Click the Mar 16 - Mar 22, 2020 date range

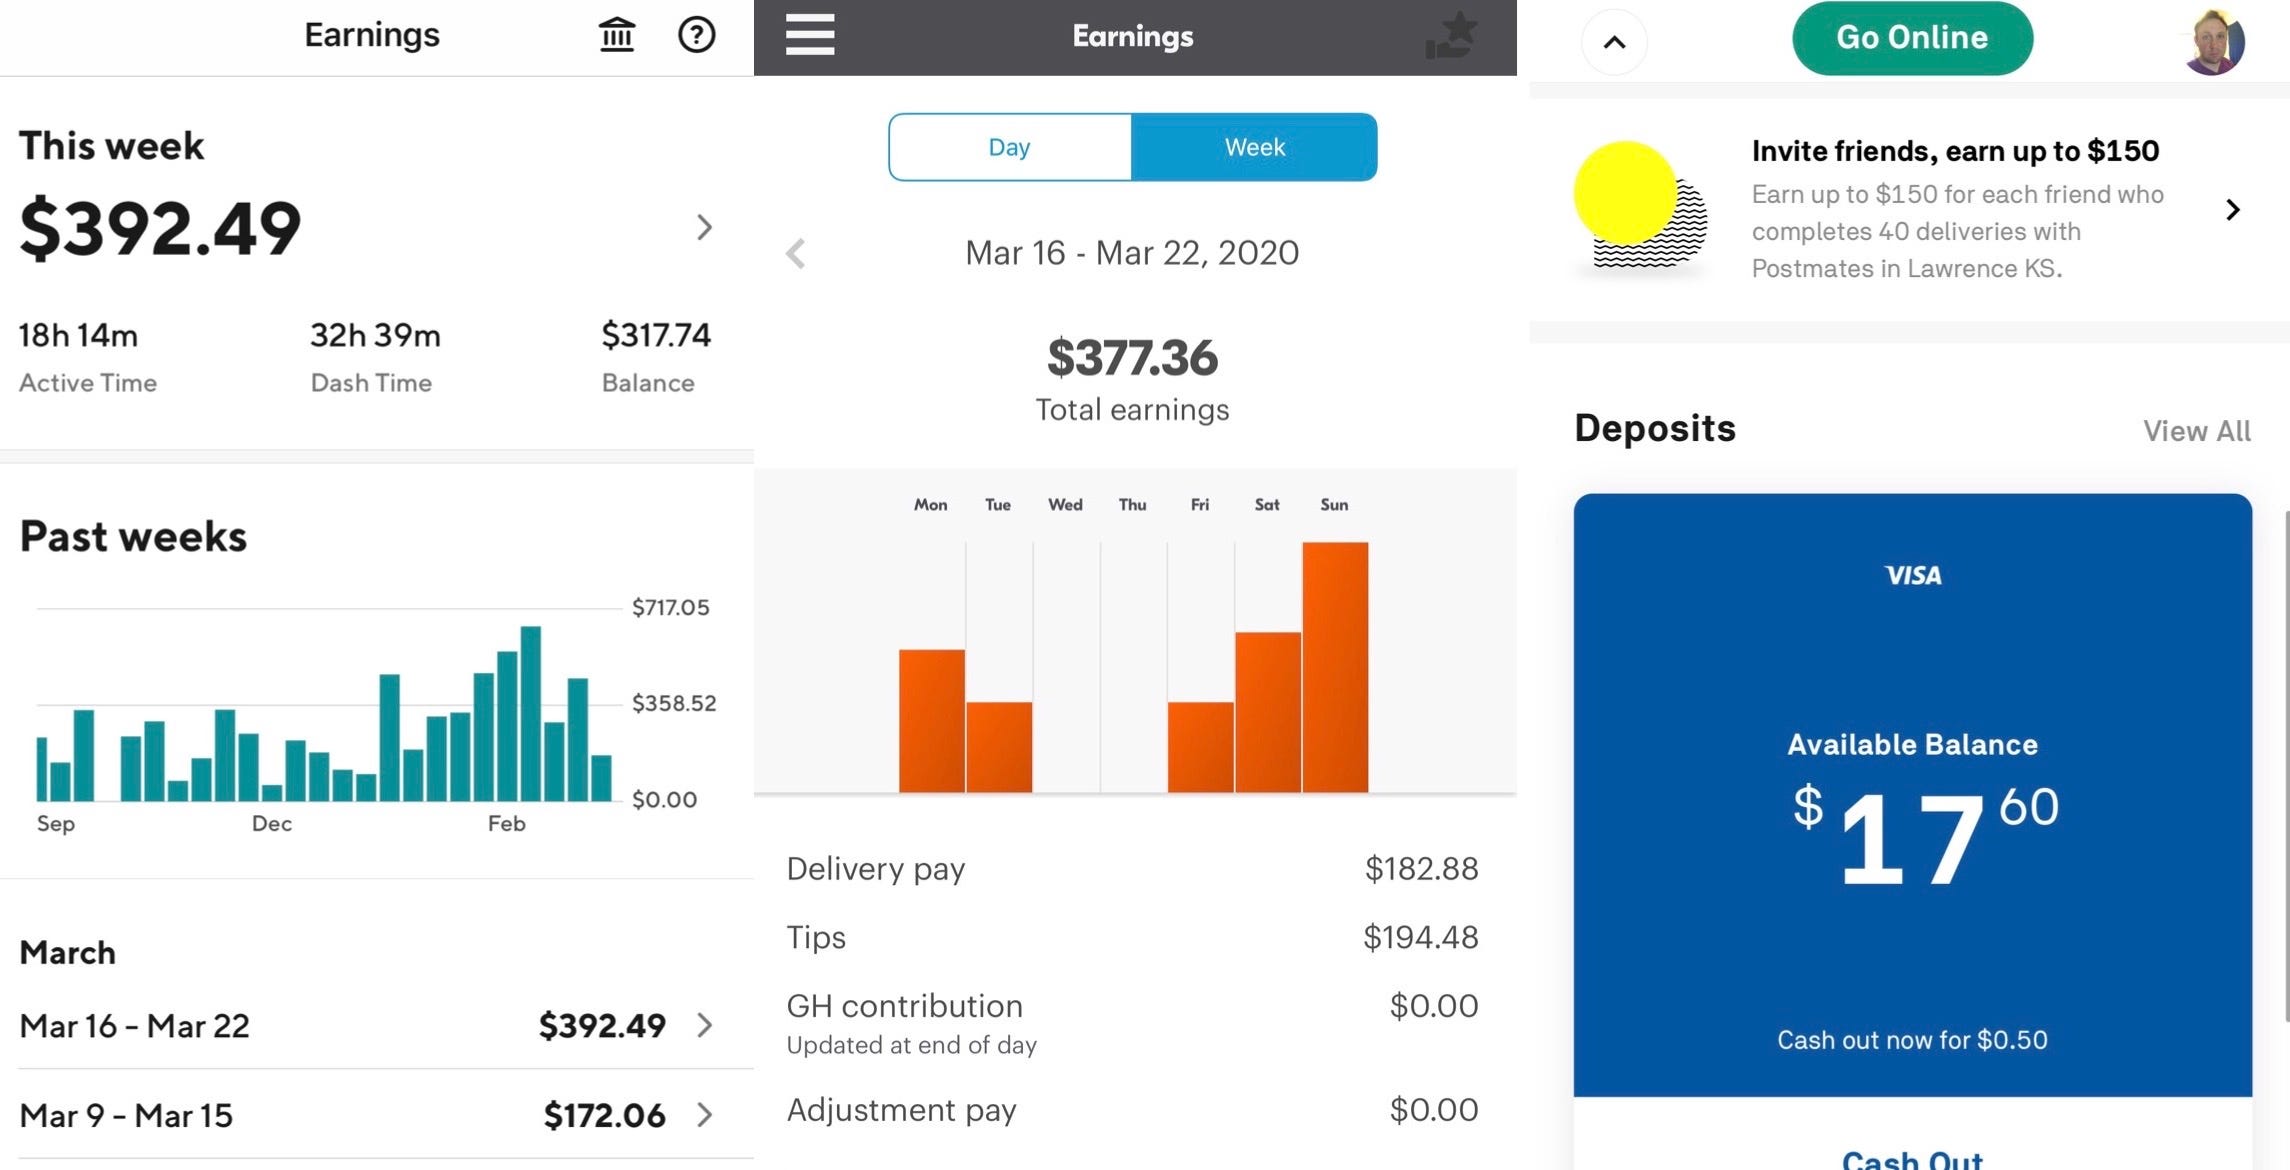pos(1132,253)
